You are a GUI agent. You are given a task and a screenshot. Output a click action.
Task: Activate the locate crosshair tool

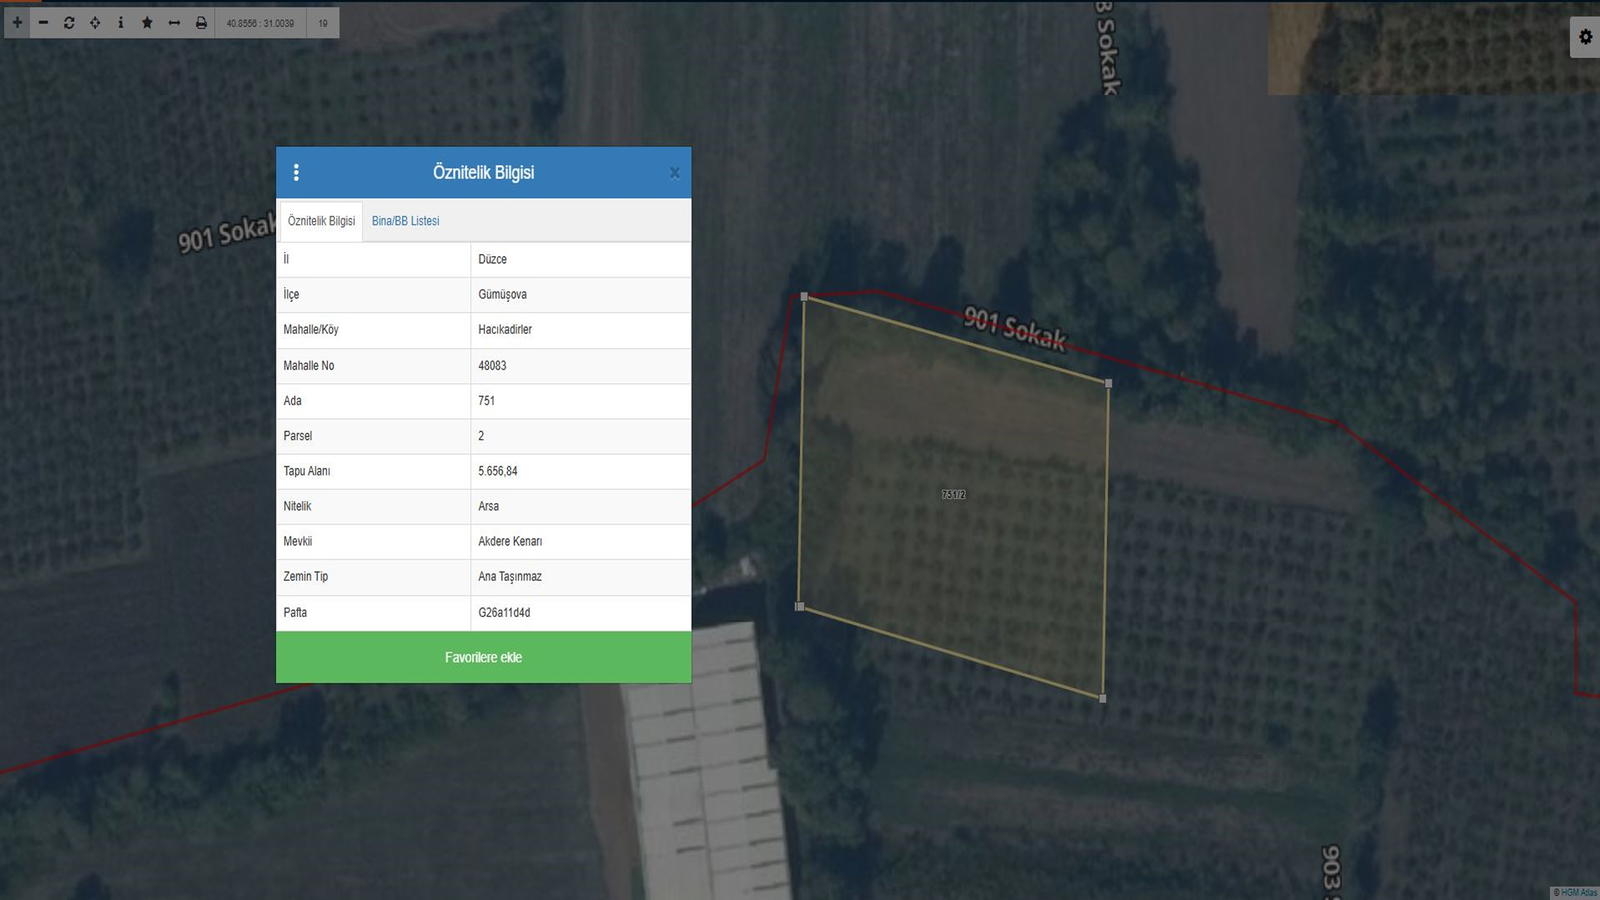[95, 22]
